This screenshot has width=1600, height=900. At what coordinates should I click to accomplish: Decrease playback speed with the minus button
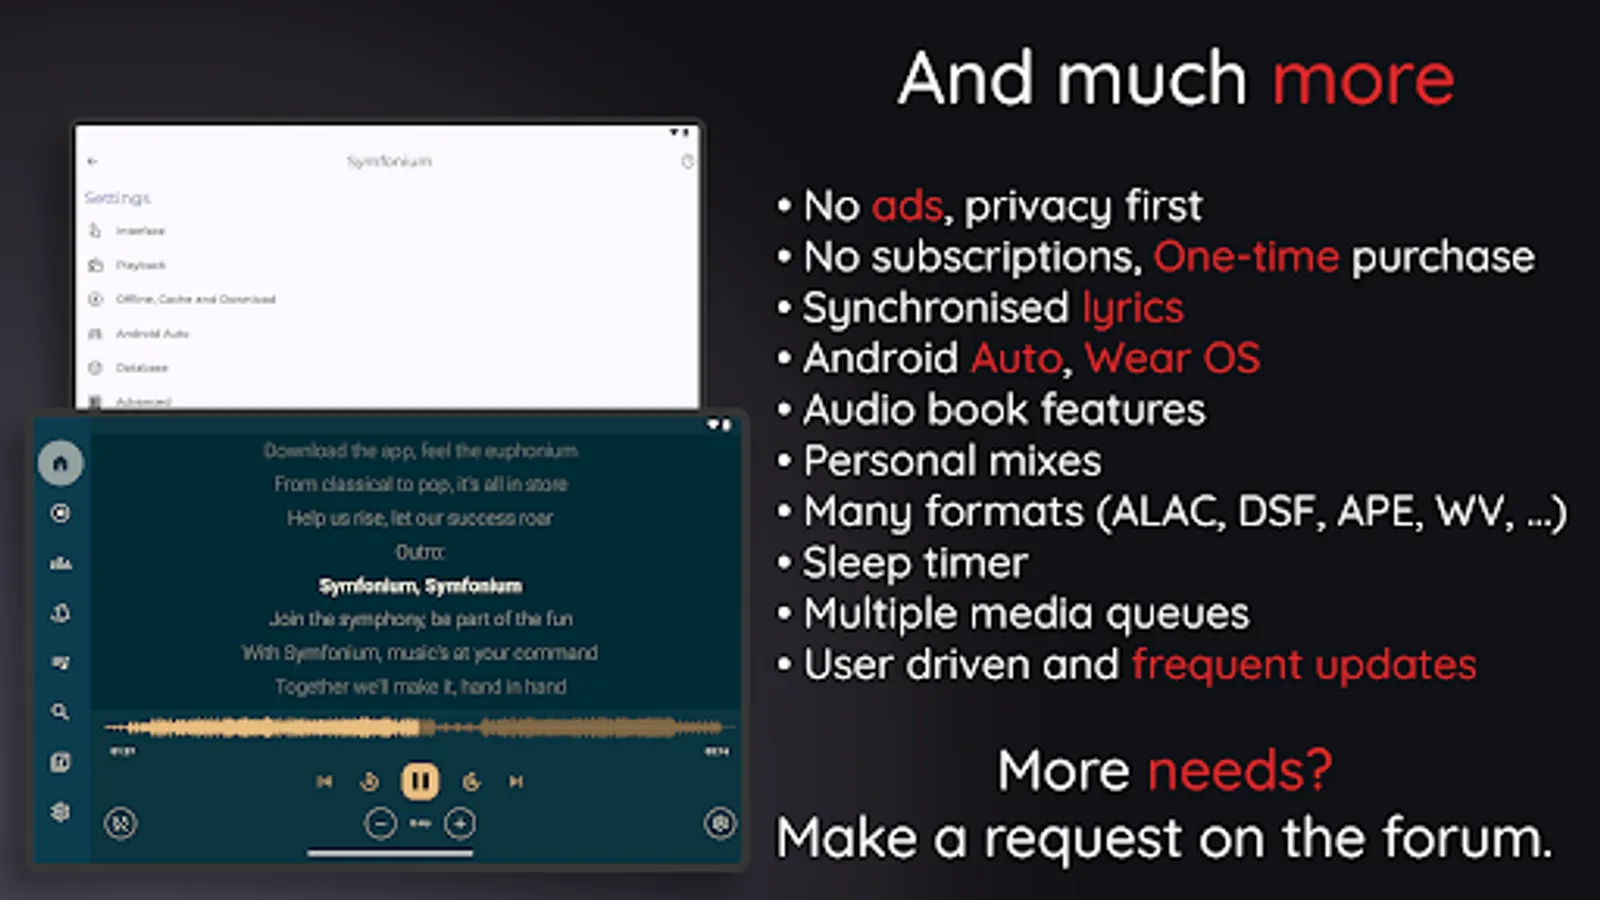[383, 823]
